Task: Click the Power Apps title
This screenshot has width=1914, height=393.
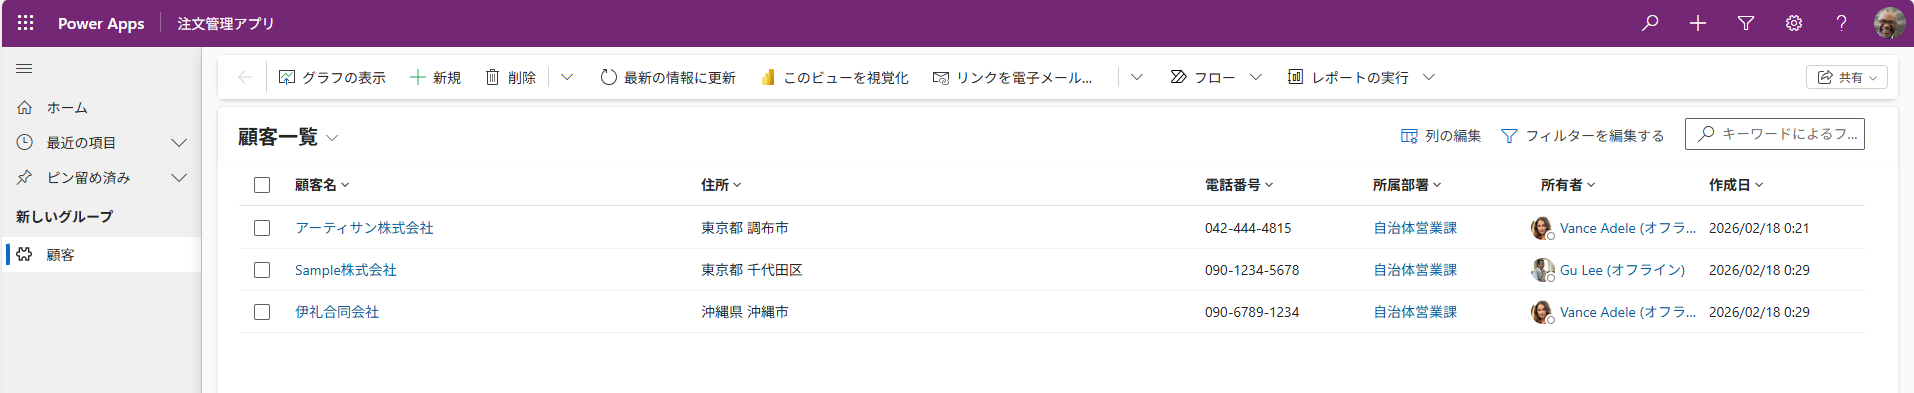Action: coord(101,23)
